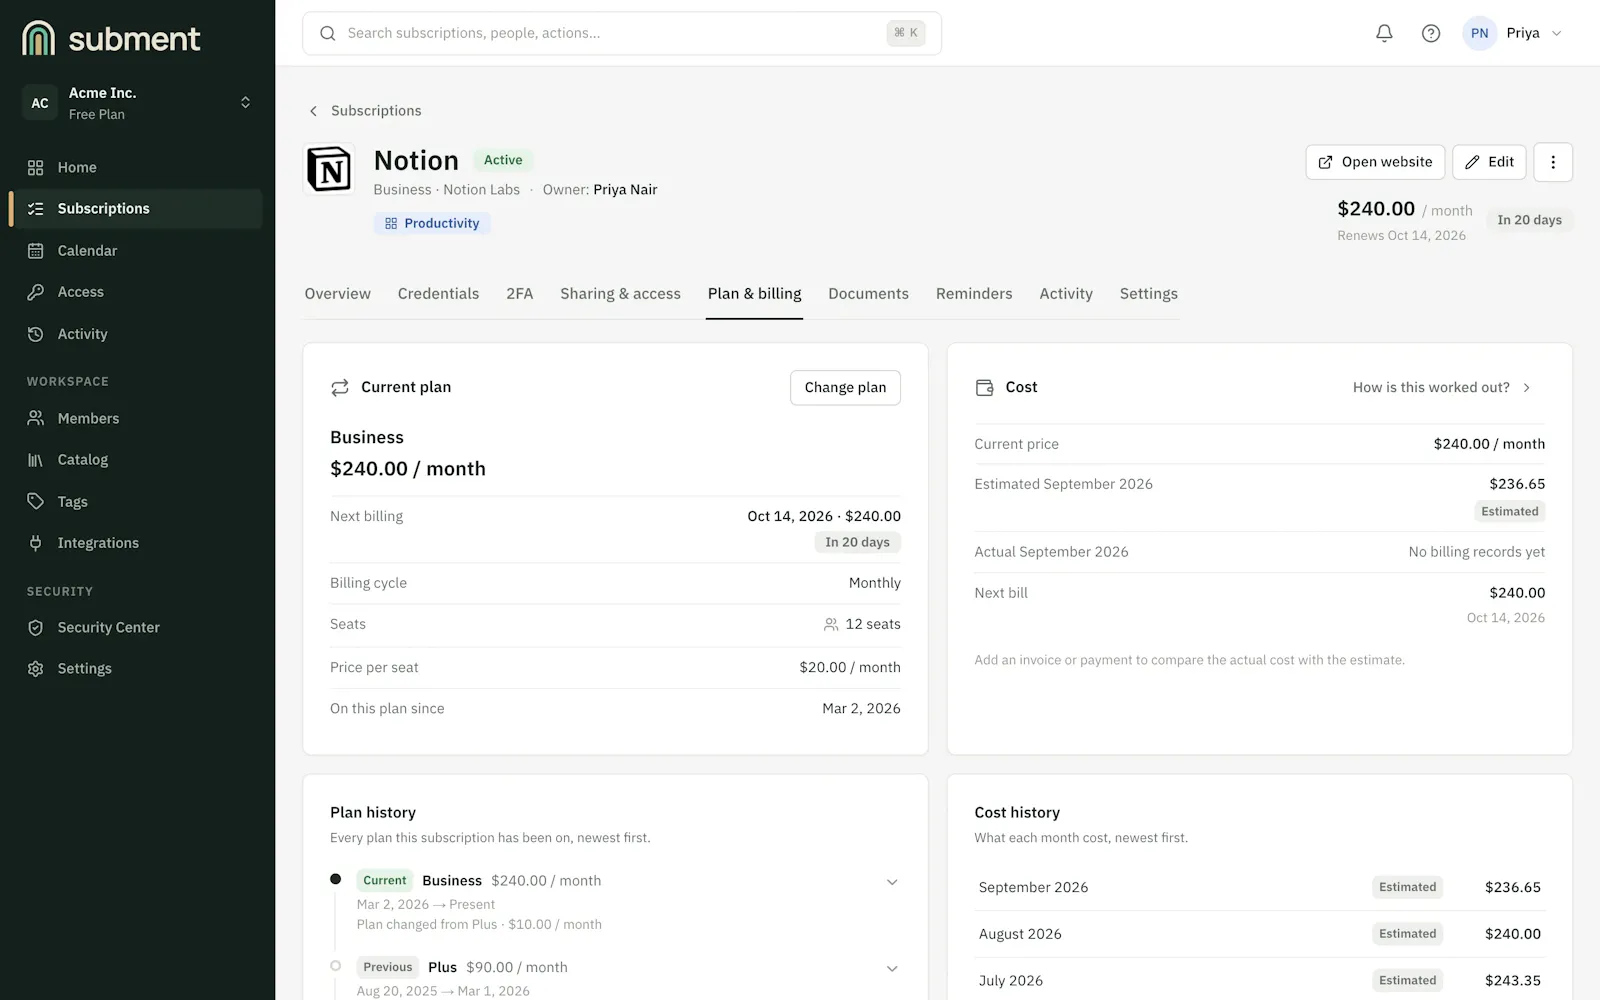This screenshot has width=1600, height=1000.
Task: Click the Change plan button
Action: tap(845, 388)
